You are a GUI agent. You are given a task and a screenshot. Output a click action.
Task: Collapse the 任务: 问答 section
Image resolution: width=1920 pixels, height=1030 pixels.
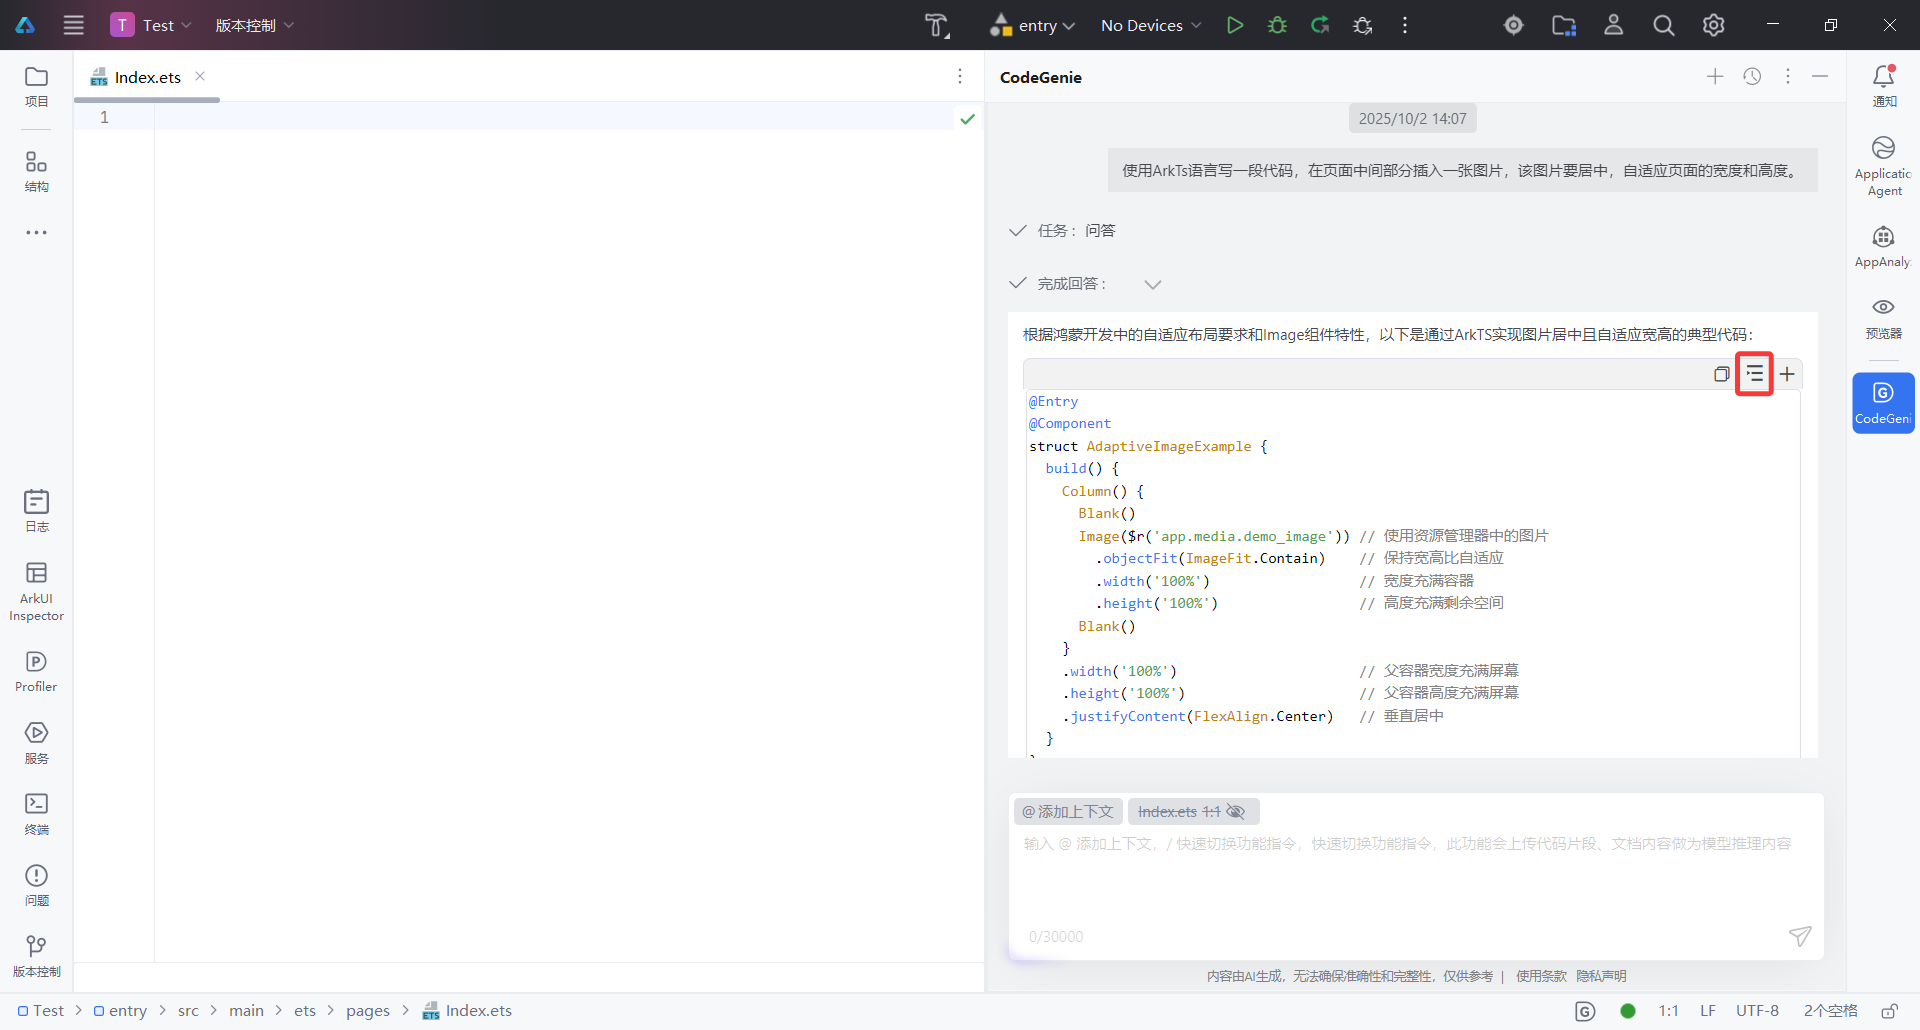point(1018,230)
